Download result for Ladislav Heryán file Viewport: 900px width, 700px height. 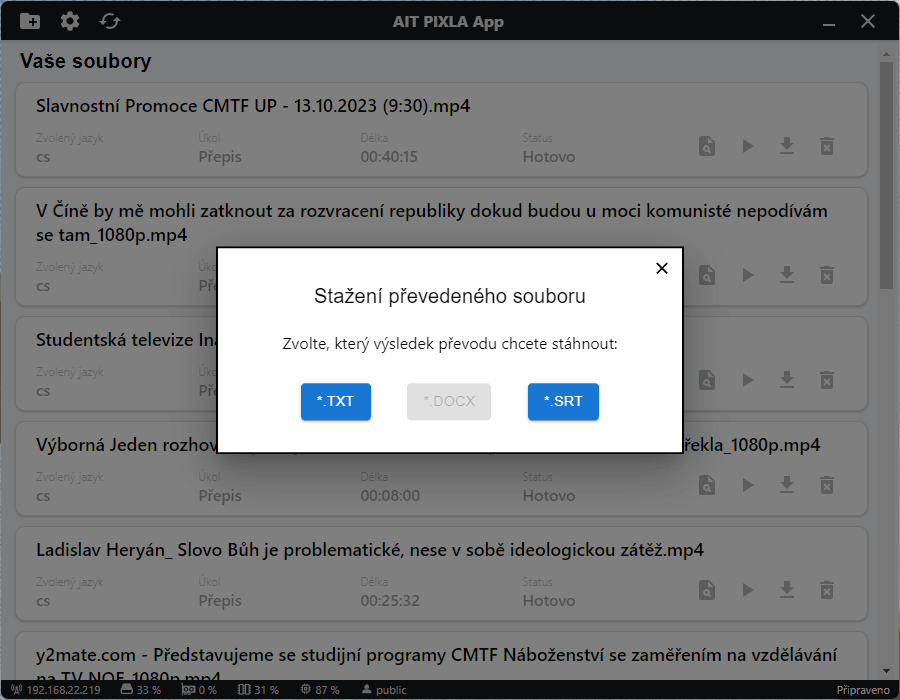click(787, 590)
